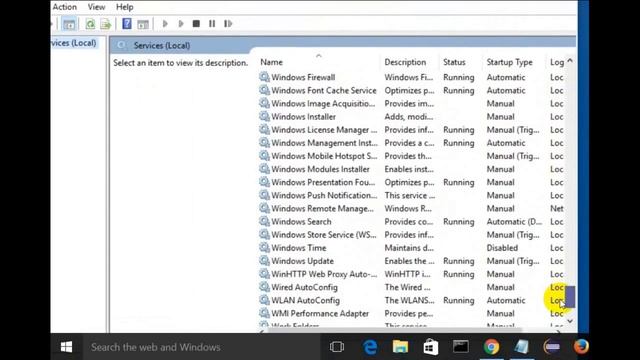Viewport: 640px width, 360px height.
Task: Click the Stop Service square icon
Action: [x=196, y=24]
